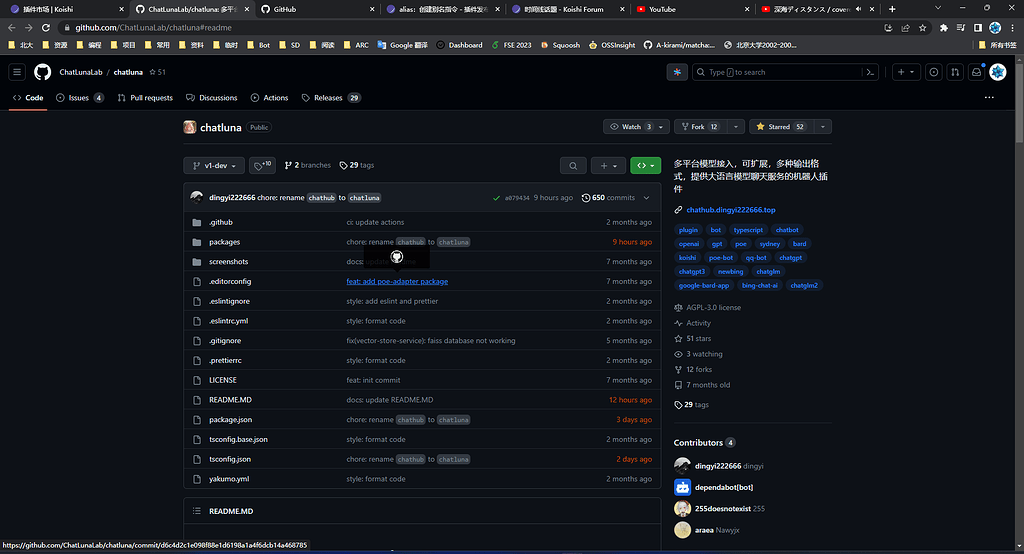Open the OSSInsight bookmark
This screenshot has height=554, width=1024.
click(x=613, y=45)
